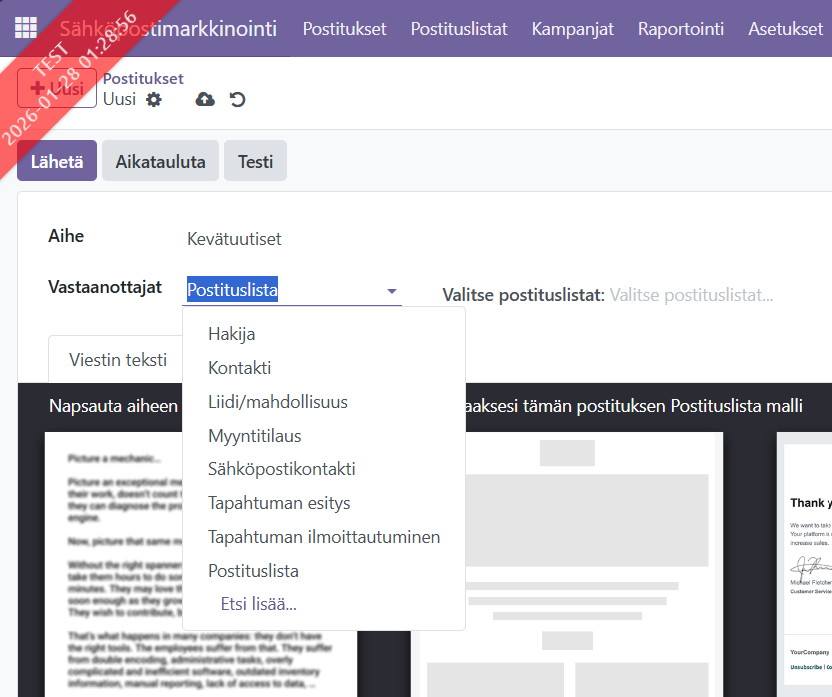
Task: Select Sähköpostikontakti from recipient options
Action: [281, 469]
